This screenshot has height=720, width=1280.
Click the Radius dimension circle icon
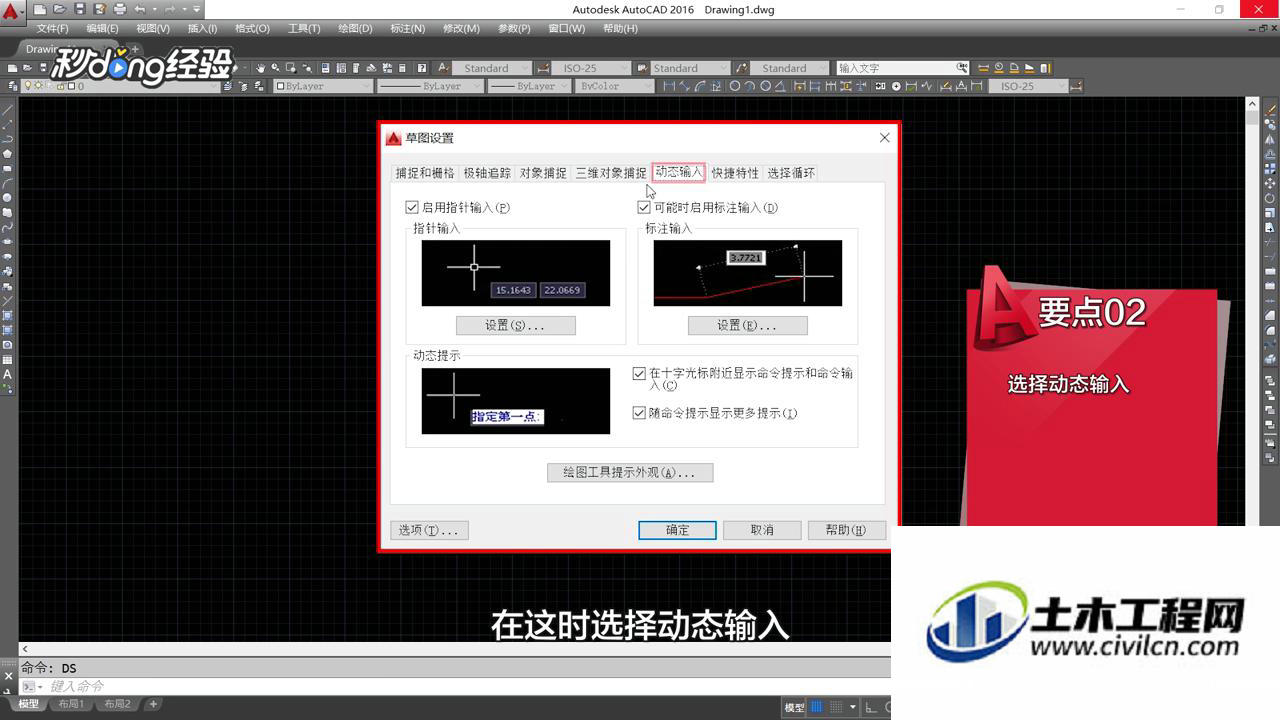735,86
